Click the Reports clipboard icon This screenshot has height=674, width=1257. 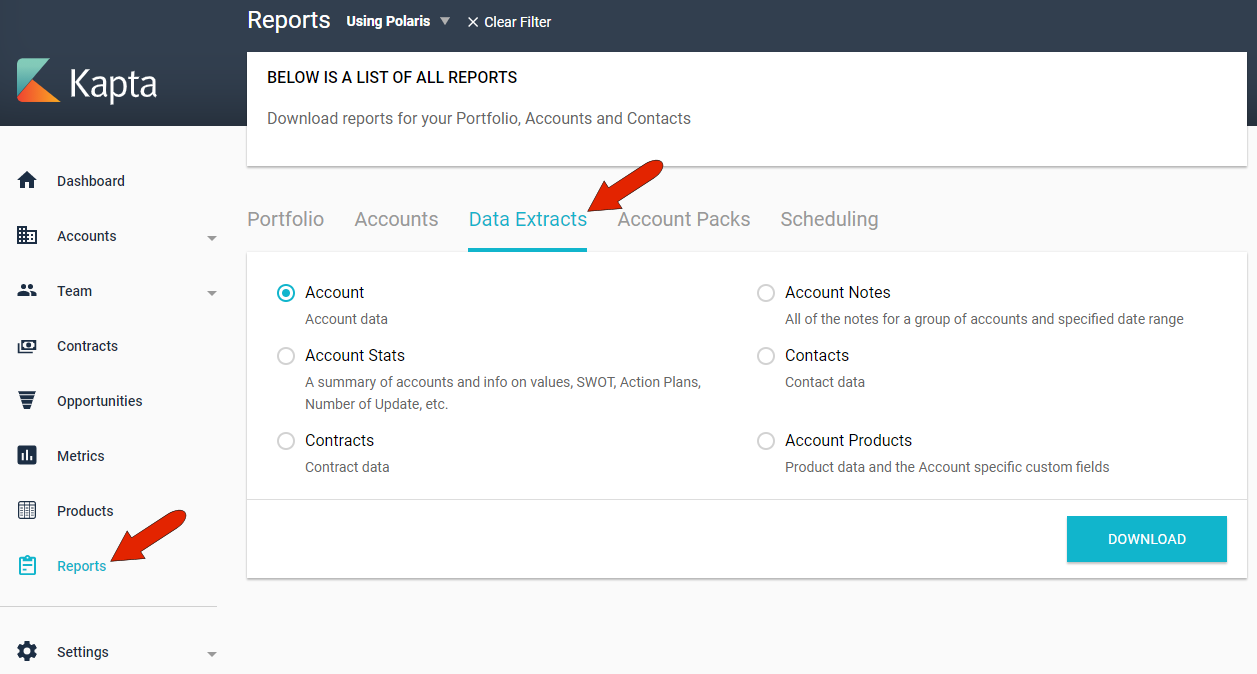pyautogui.click(x=27, y=565)
